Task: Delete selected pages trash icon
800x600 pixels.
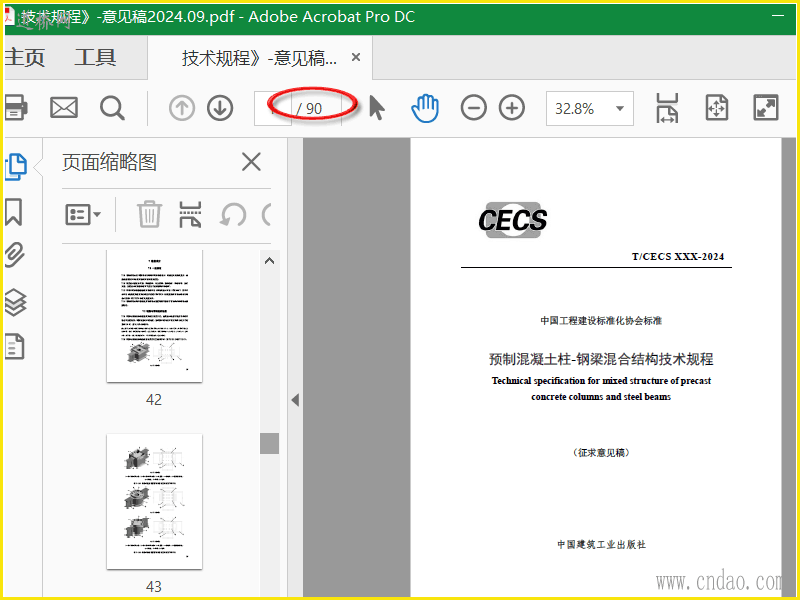Action: 149,214
